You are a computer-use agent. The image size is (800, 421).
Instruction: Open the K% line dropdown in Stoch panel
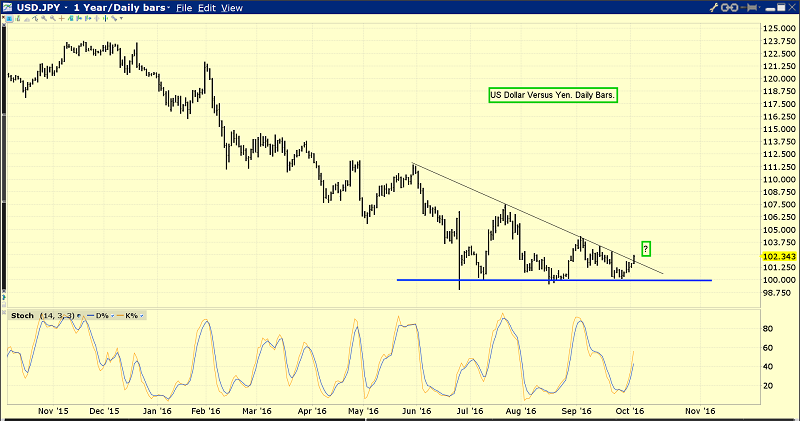pyautogui.click(x=141, y=315)
